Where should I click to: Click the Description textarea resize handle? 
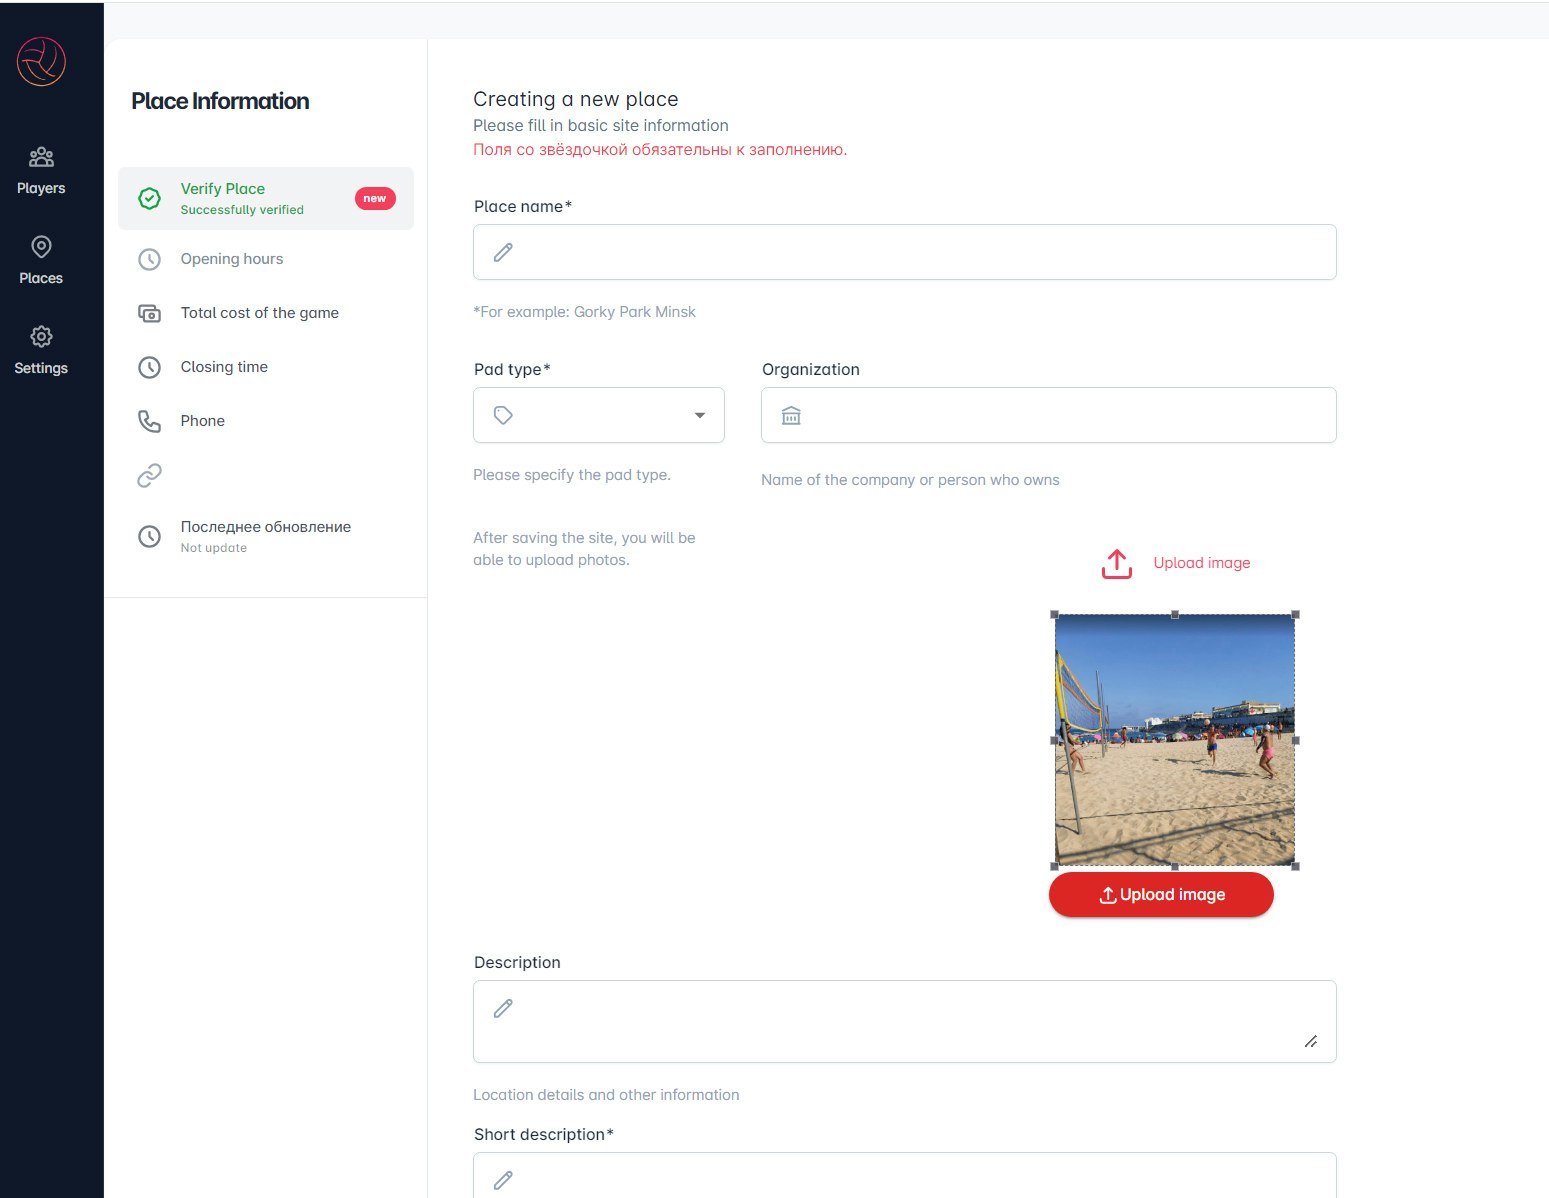(x=1311, y=1041)
